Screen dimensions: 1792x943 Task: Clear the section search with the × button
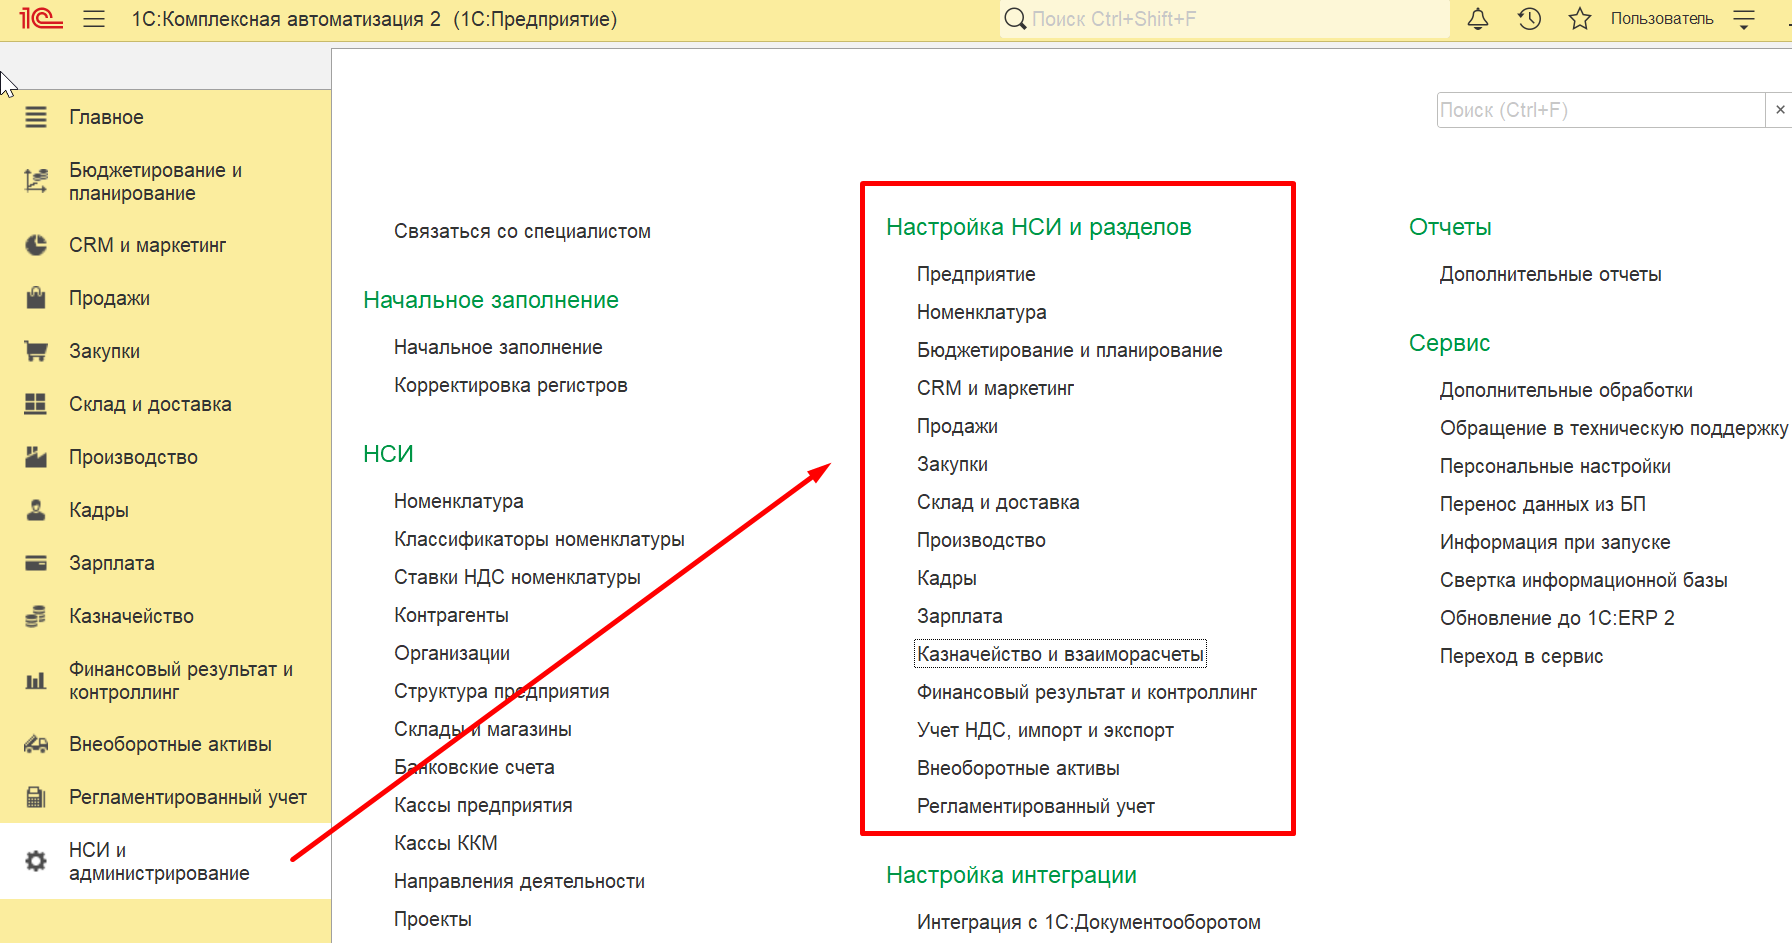tap(1780, 110)
